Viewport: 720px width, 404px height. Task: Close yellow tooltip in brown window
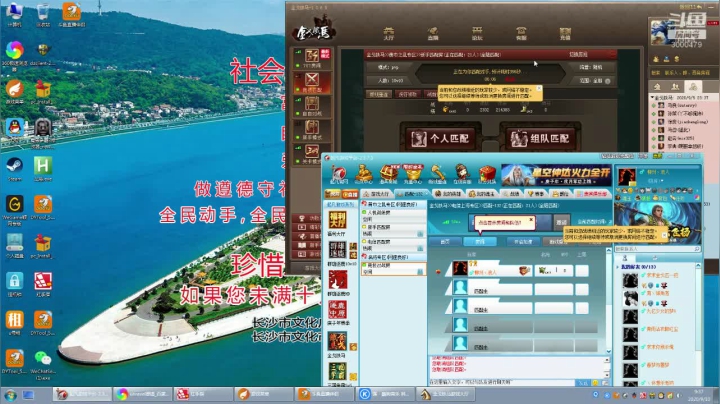(539, 88)
